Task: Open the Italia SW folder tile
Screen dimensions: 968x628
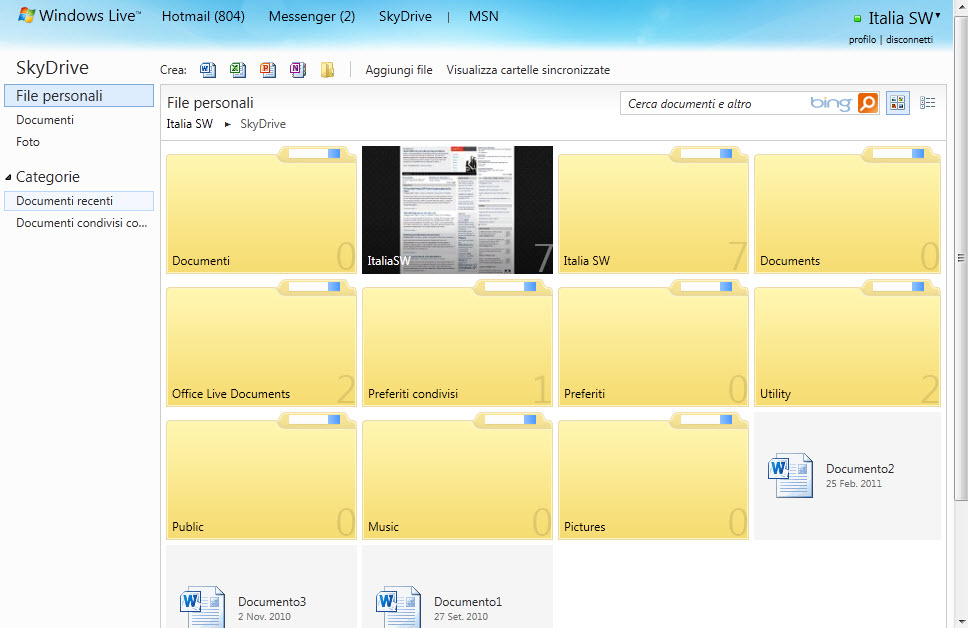Action: coord(653,210)
